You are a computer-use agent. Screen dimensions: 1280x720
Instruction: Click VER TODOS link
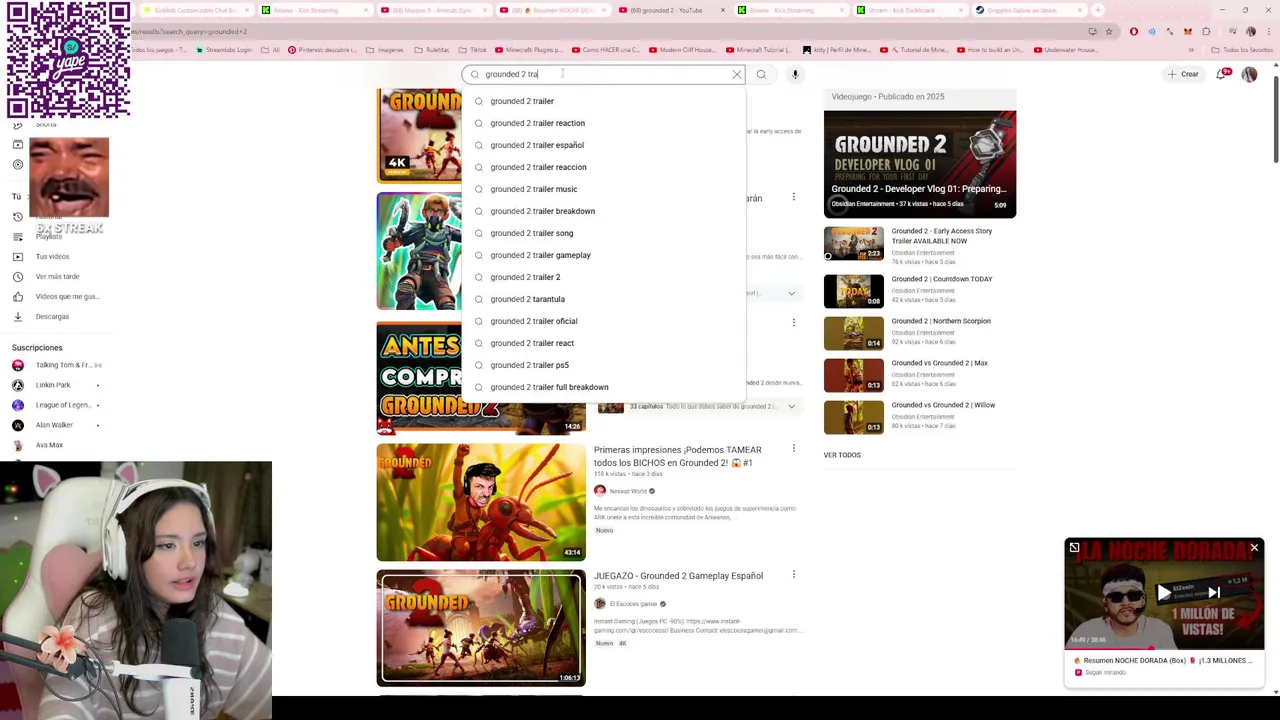click(842, 455)
